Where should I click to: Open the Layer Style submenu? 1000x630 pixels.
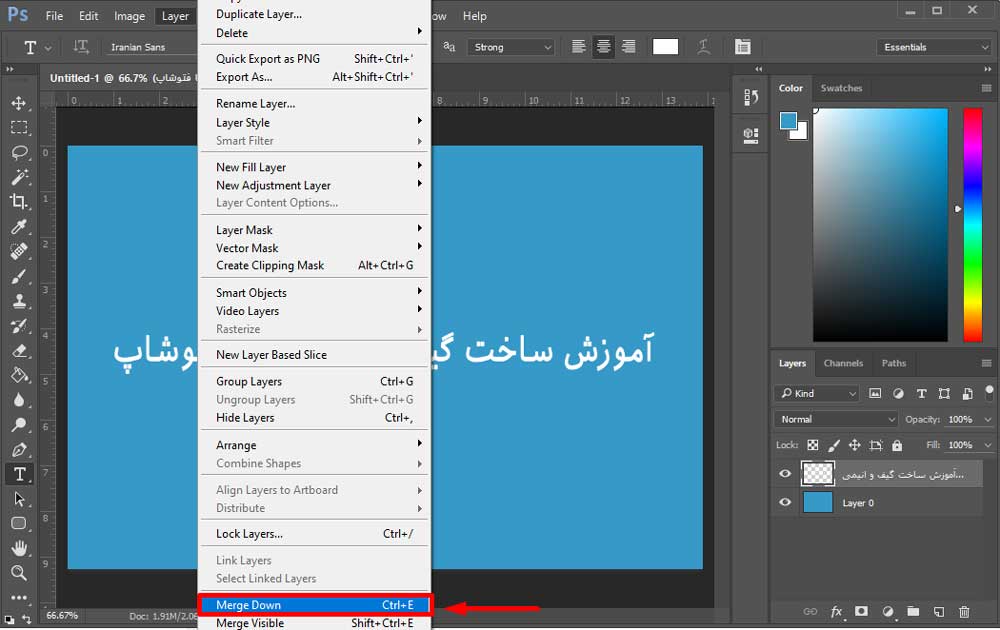[x=314, y=122]
